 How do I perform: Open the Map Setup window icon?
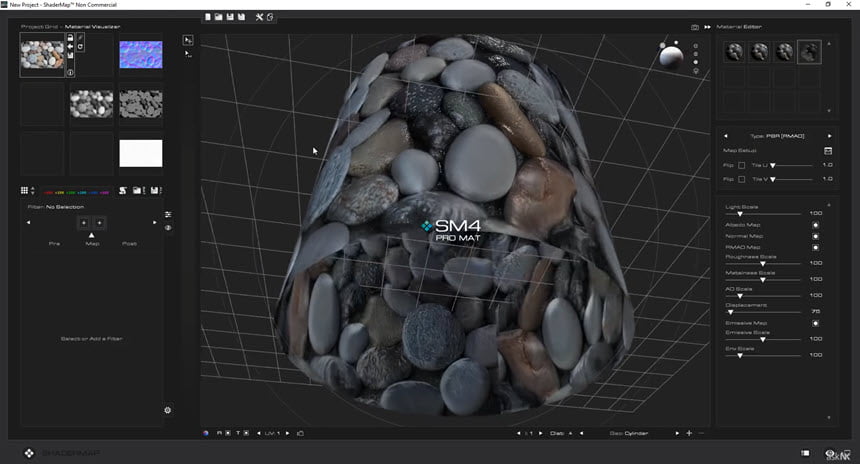click(828, 150)
